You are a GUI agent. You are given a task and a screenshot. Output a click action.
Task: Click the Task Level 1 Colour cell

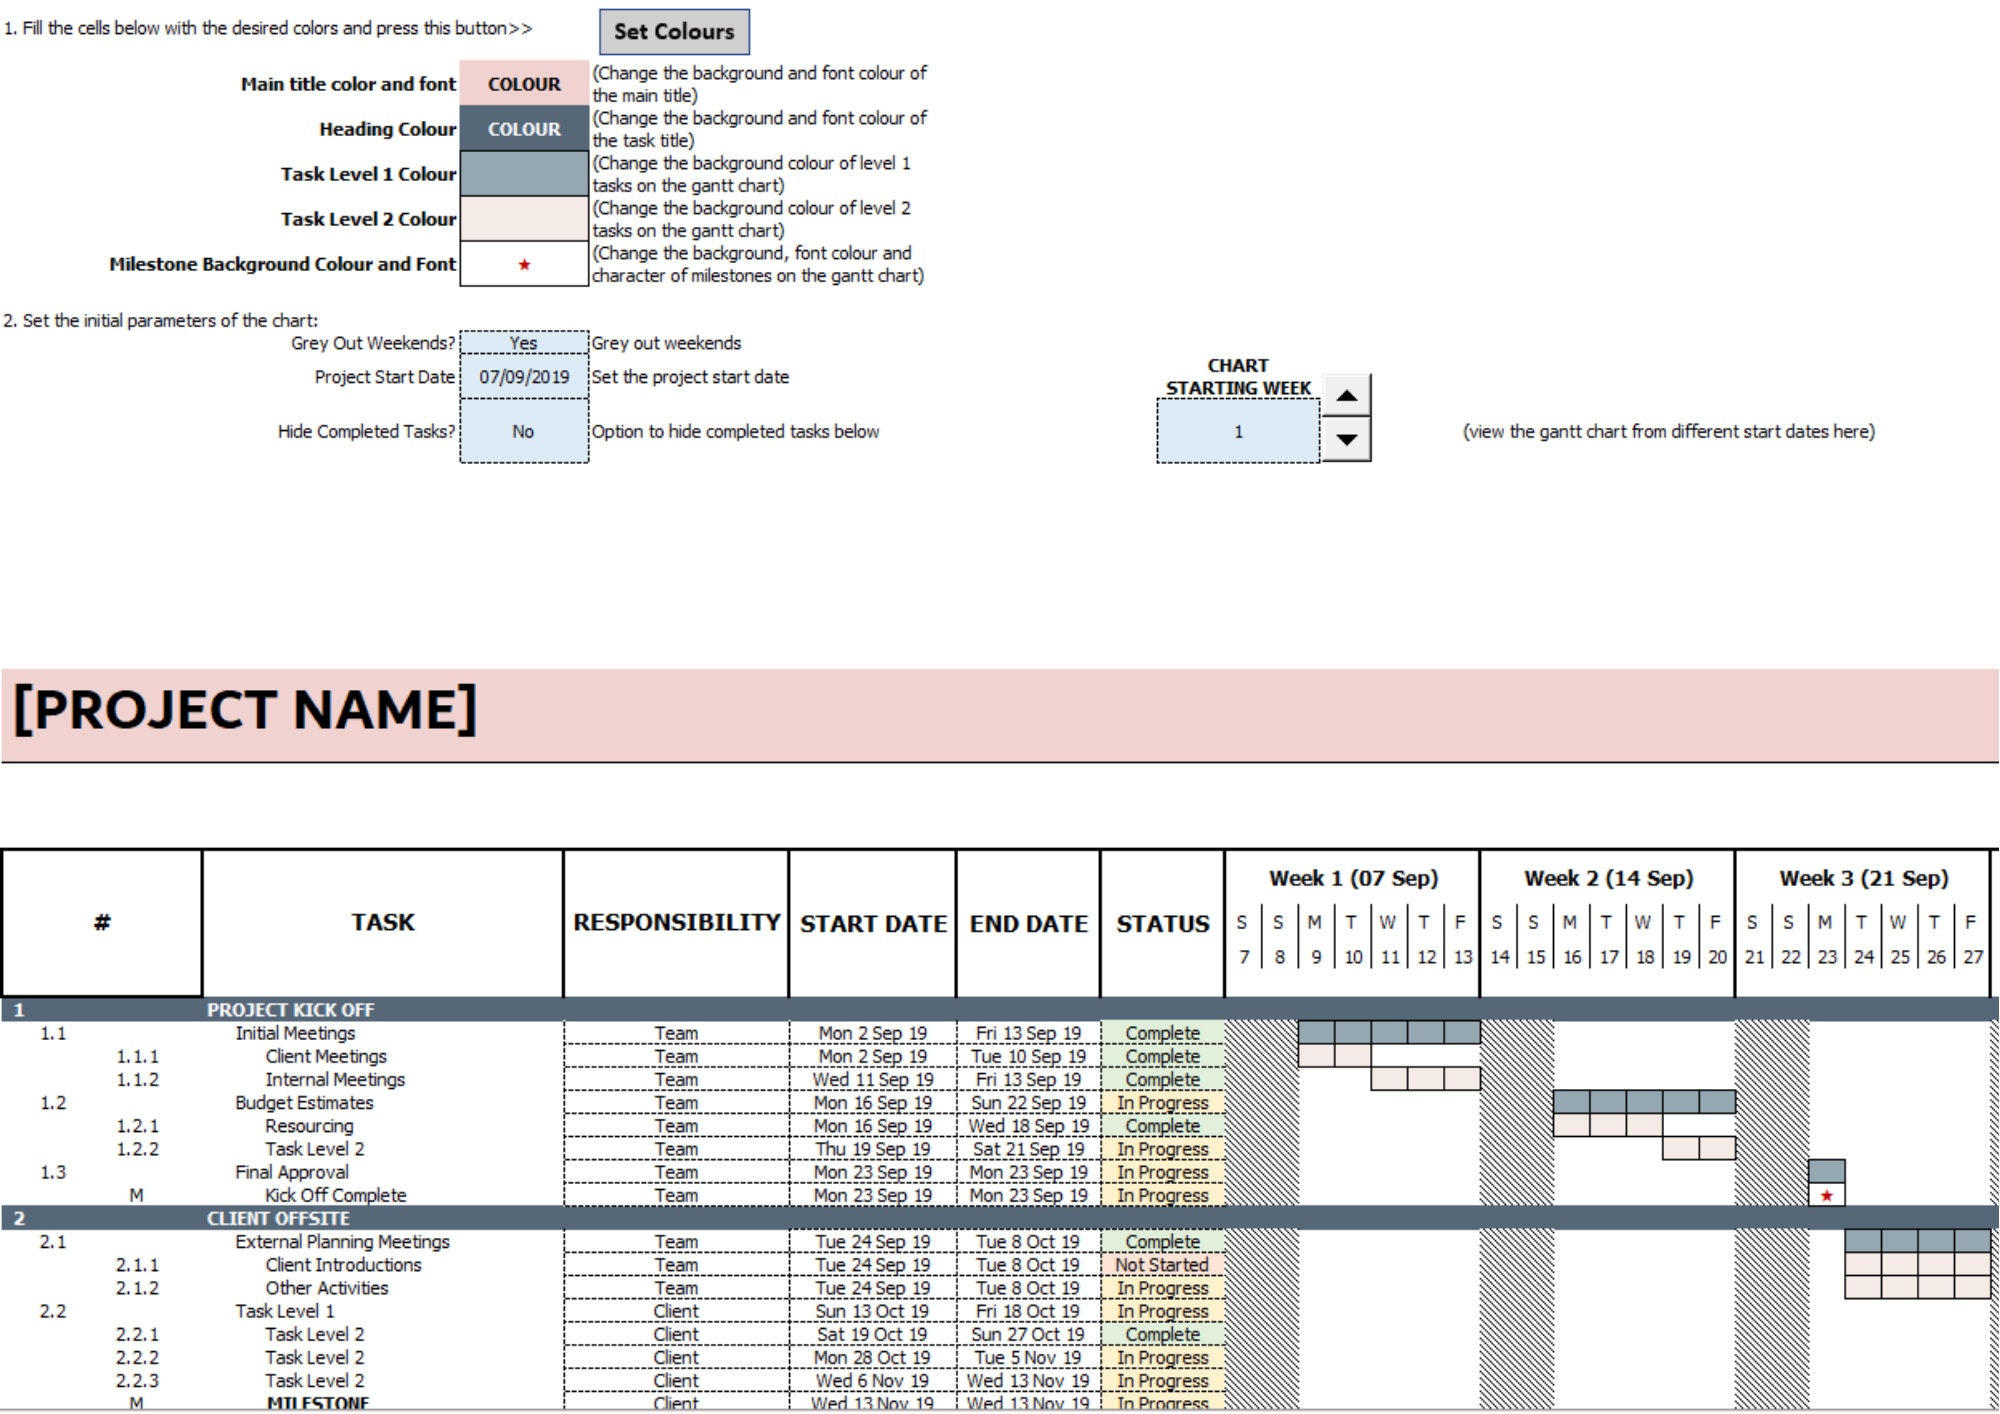[523, 173]
